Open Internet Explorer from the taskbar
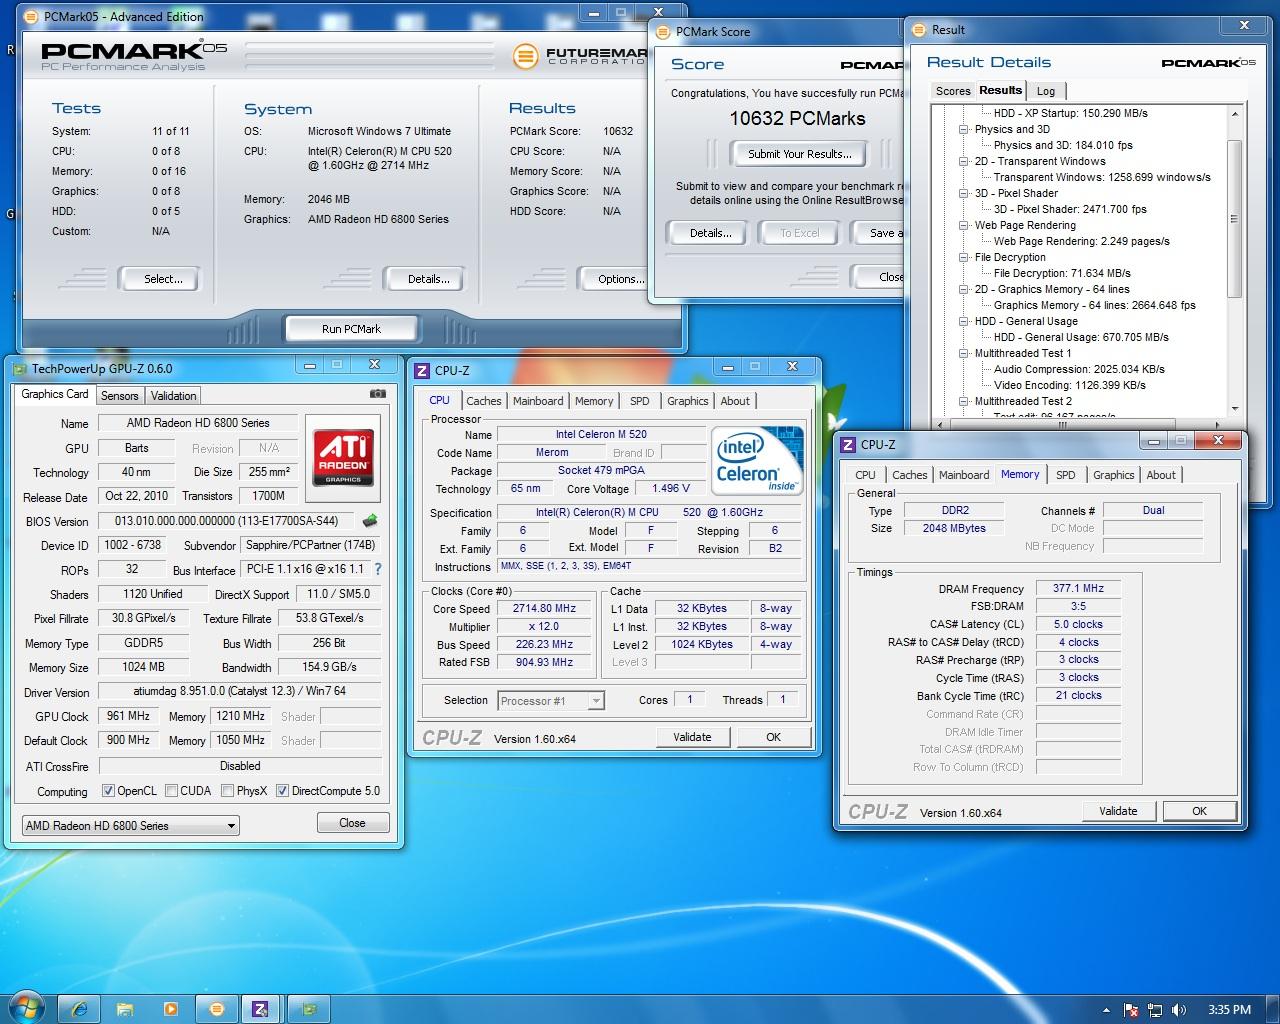 pos(80,1009)
